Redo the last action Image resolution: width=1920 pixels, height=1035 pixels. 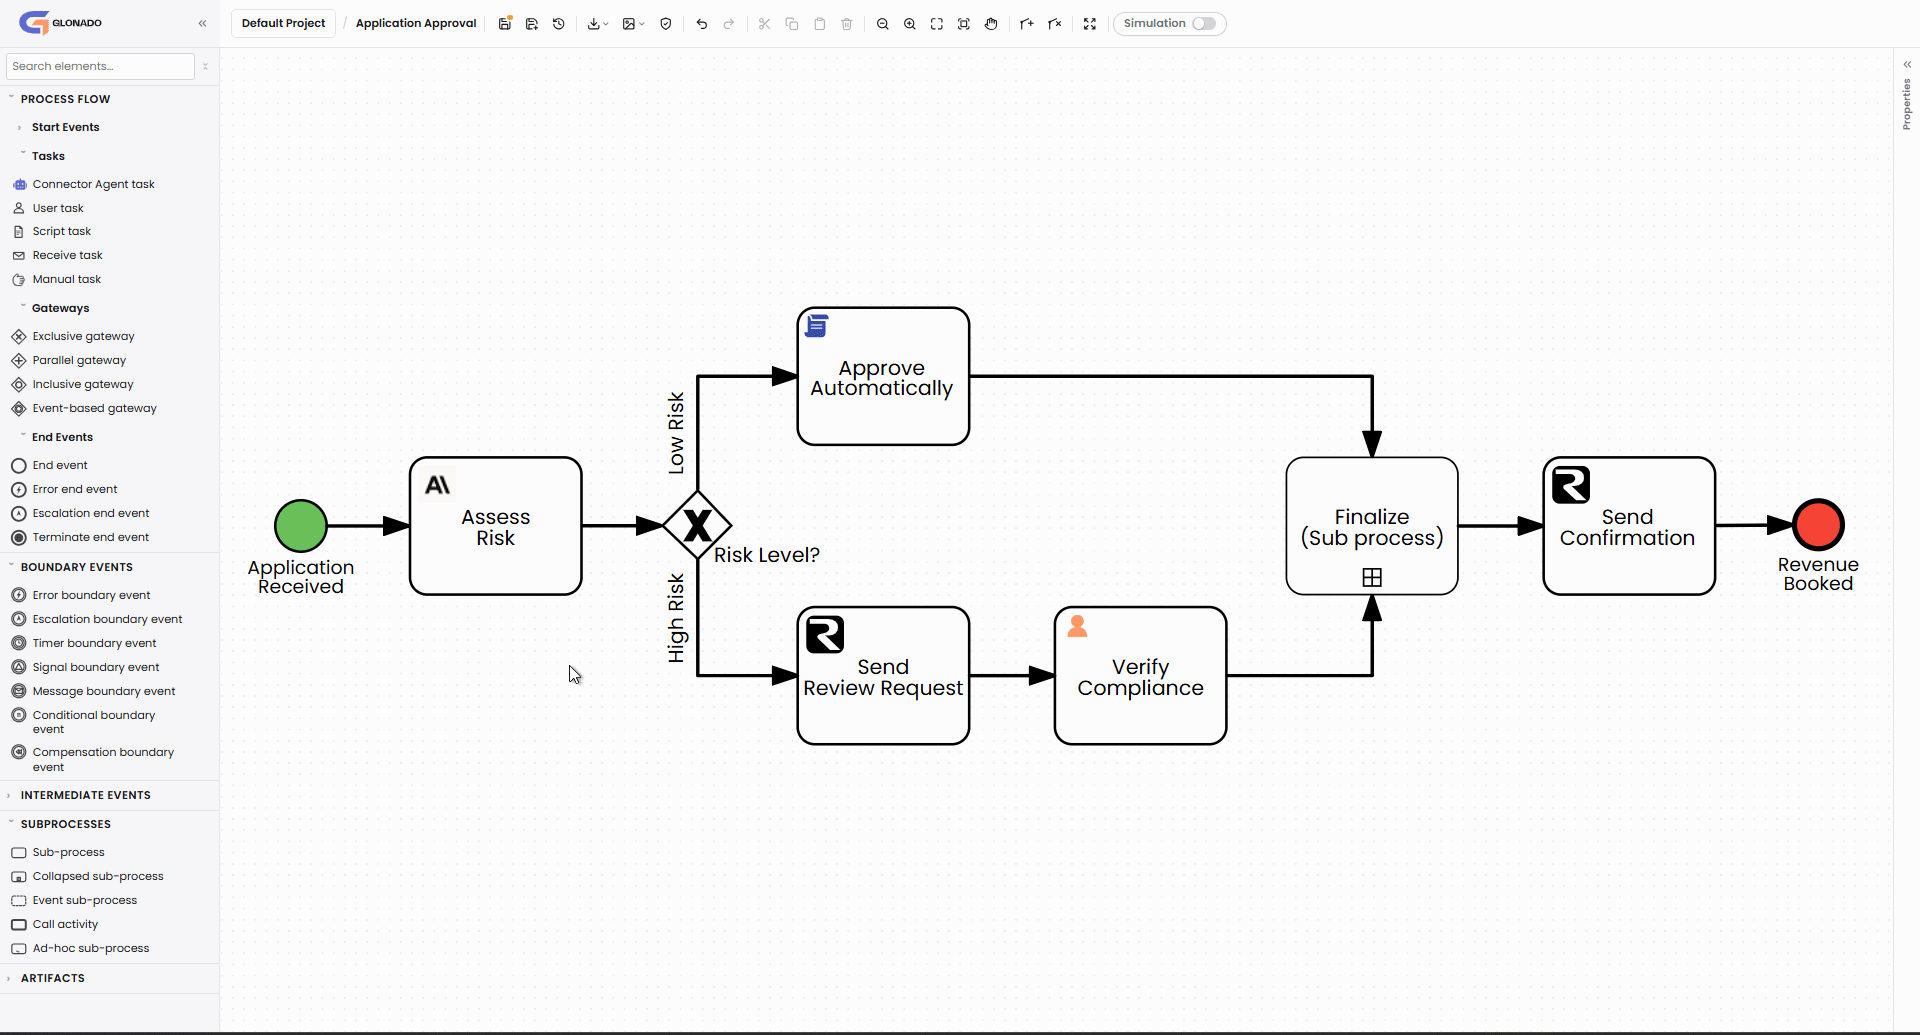point(729,23)
